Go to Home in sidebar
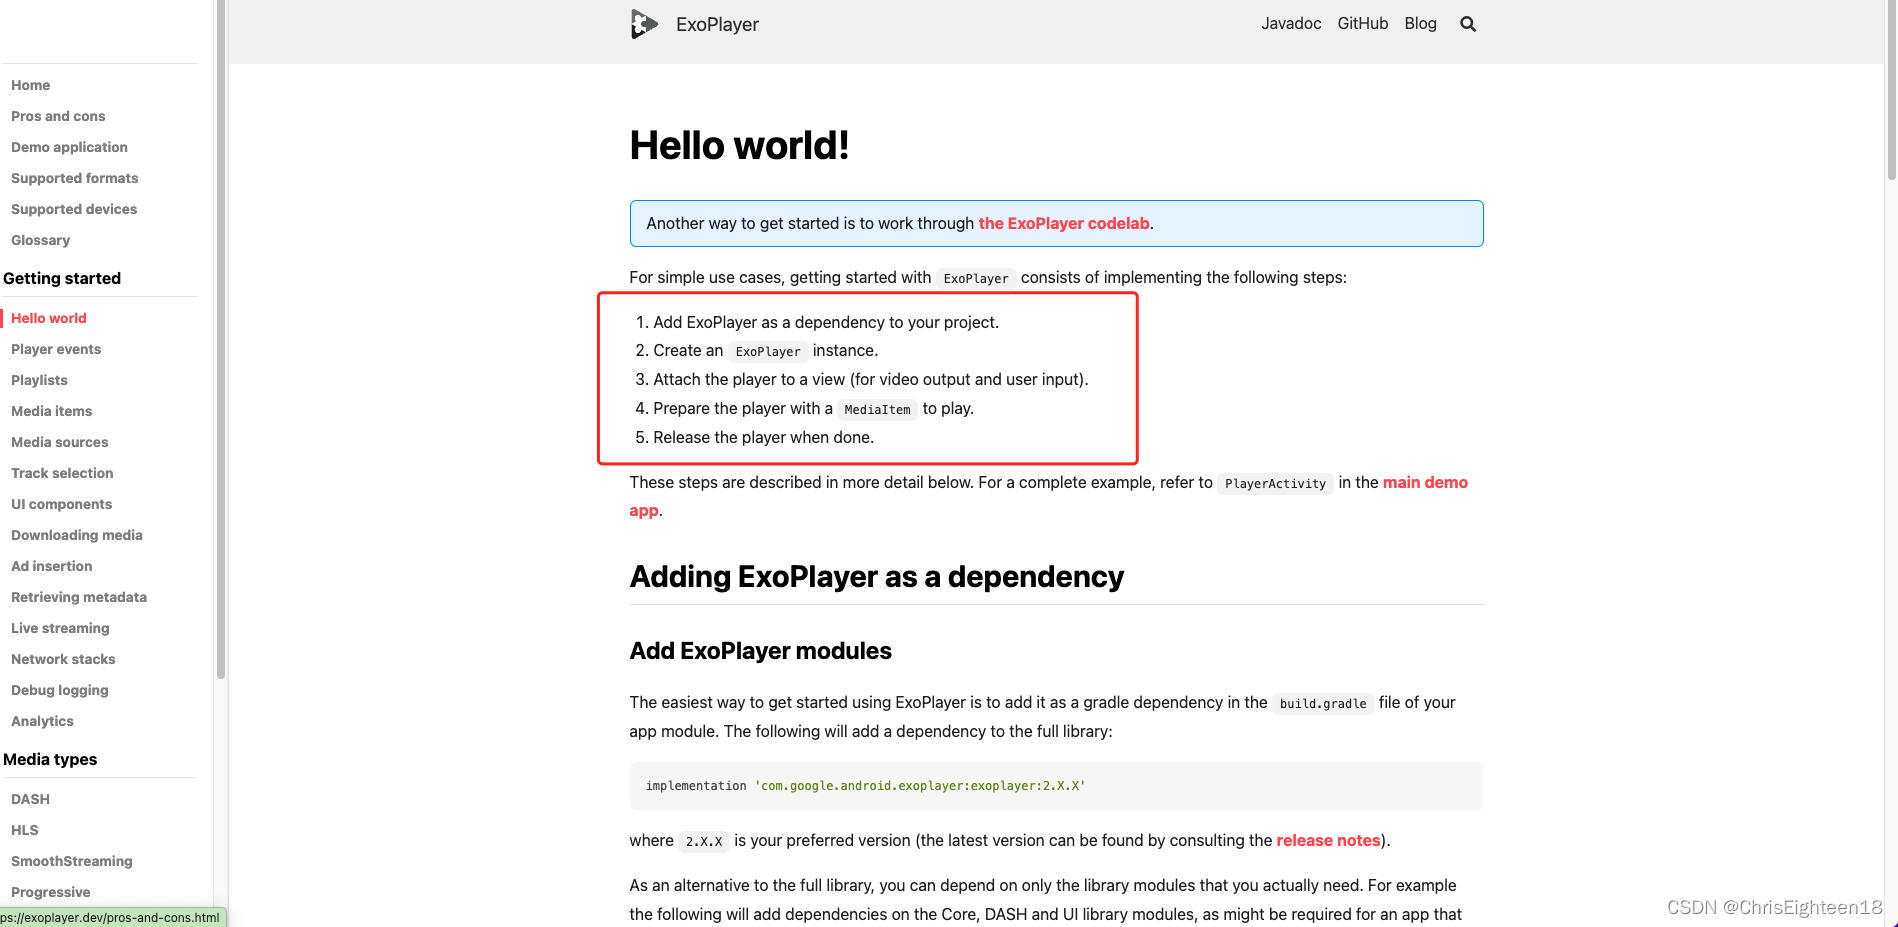The image size is (1898, 927). click(31, 85)
